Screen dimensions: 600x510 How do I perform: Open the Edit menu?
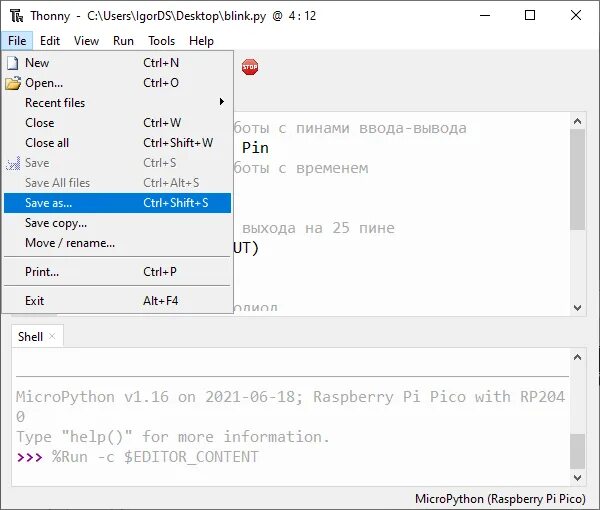[x=50, y=41]
